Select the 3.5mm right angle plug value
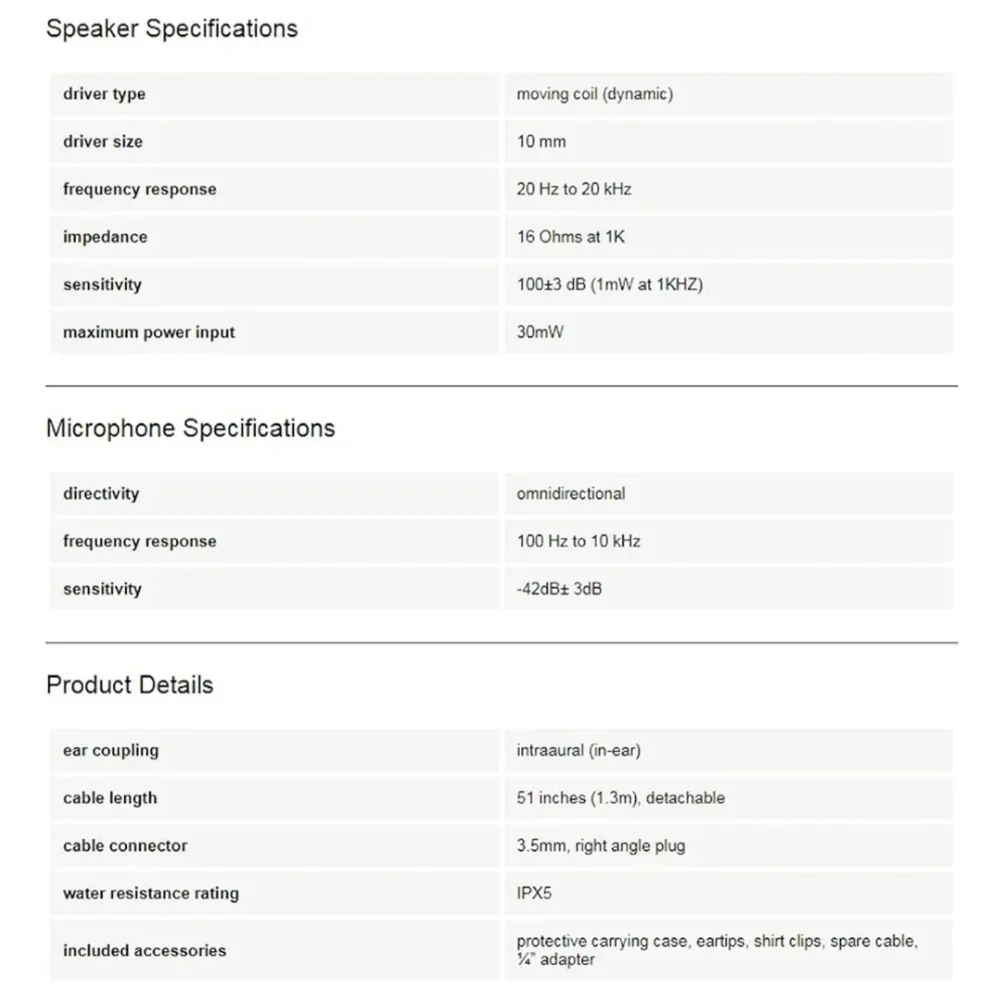1000x1000 pixels. (x=601, y=846)
